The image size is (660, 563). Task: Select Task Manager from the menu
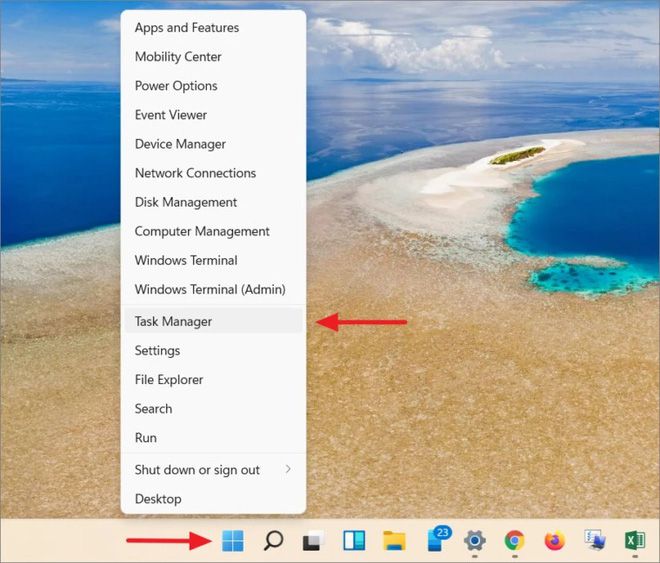point(213,321)
